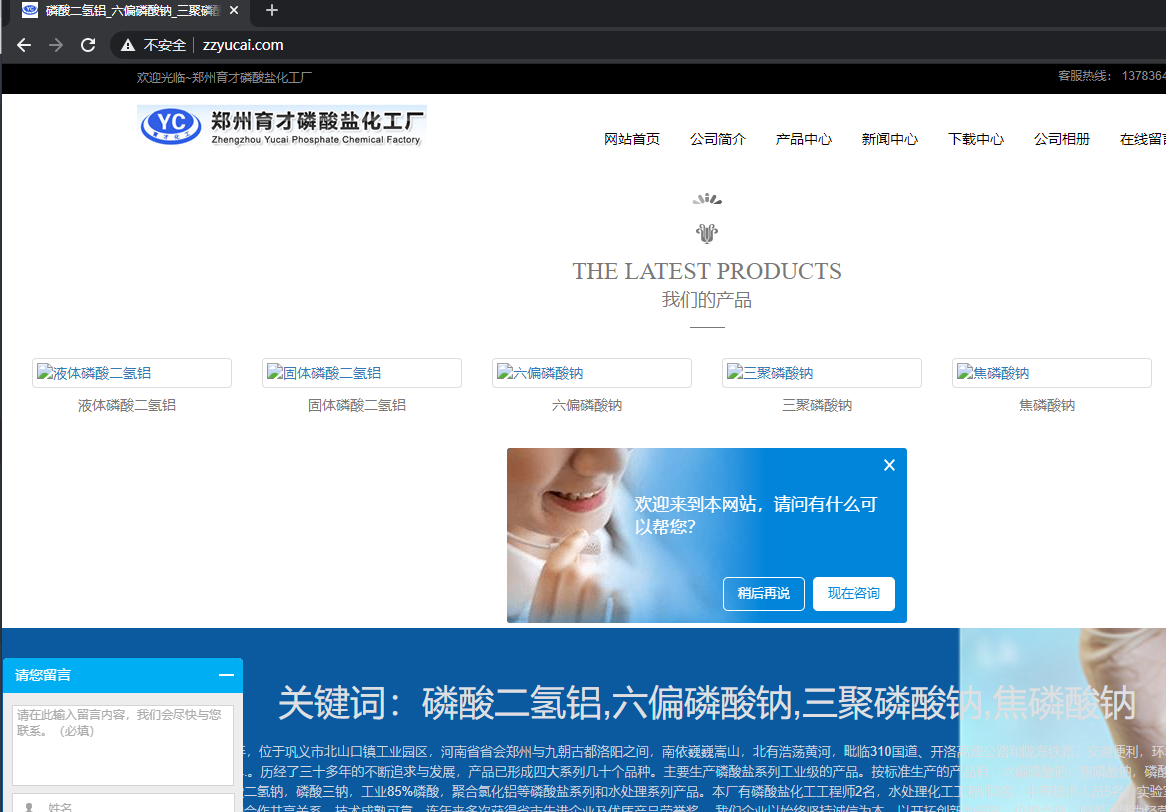
Task: Close the chat invitation popup
Action: coord(889,465)
